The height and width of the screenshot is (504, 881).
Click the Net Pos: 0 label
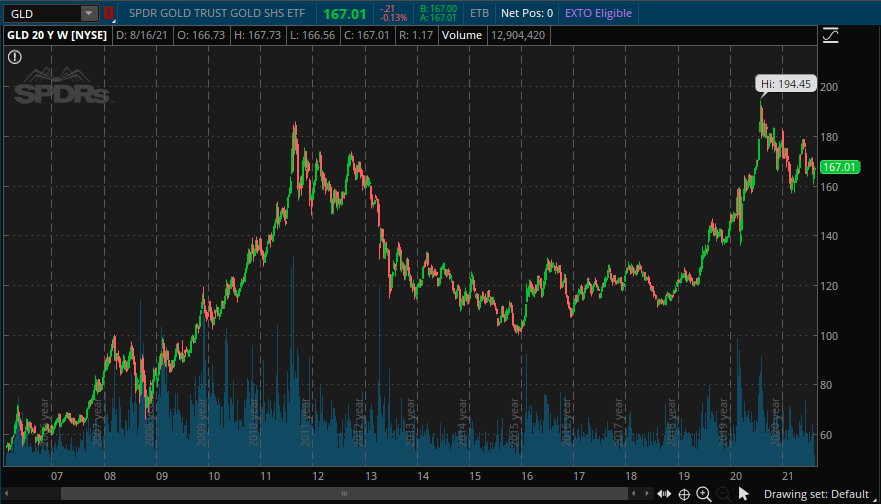[x=526, y=13]
